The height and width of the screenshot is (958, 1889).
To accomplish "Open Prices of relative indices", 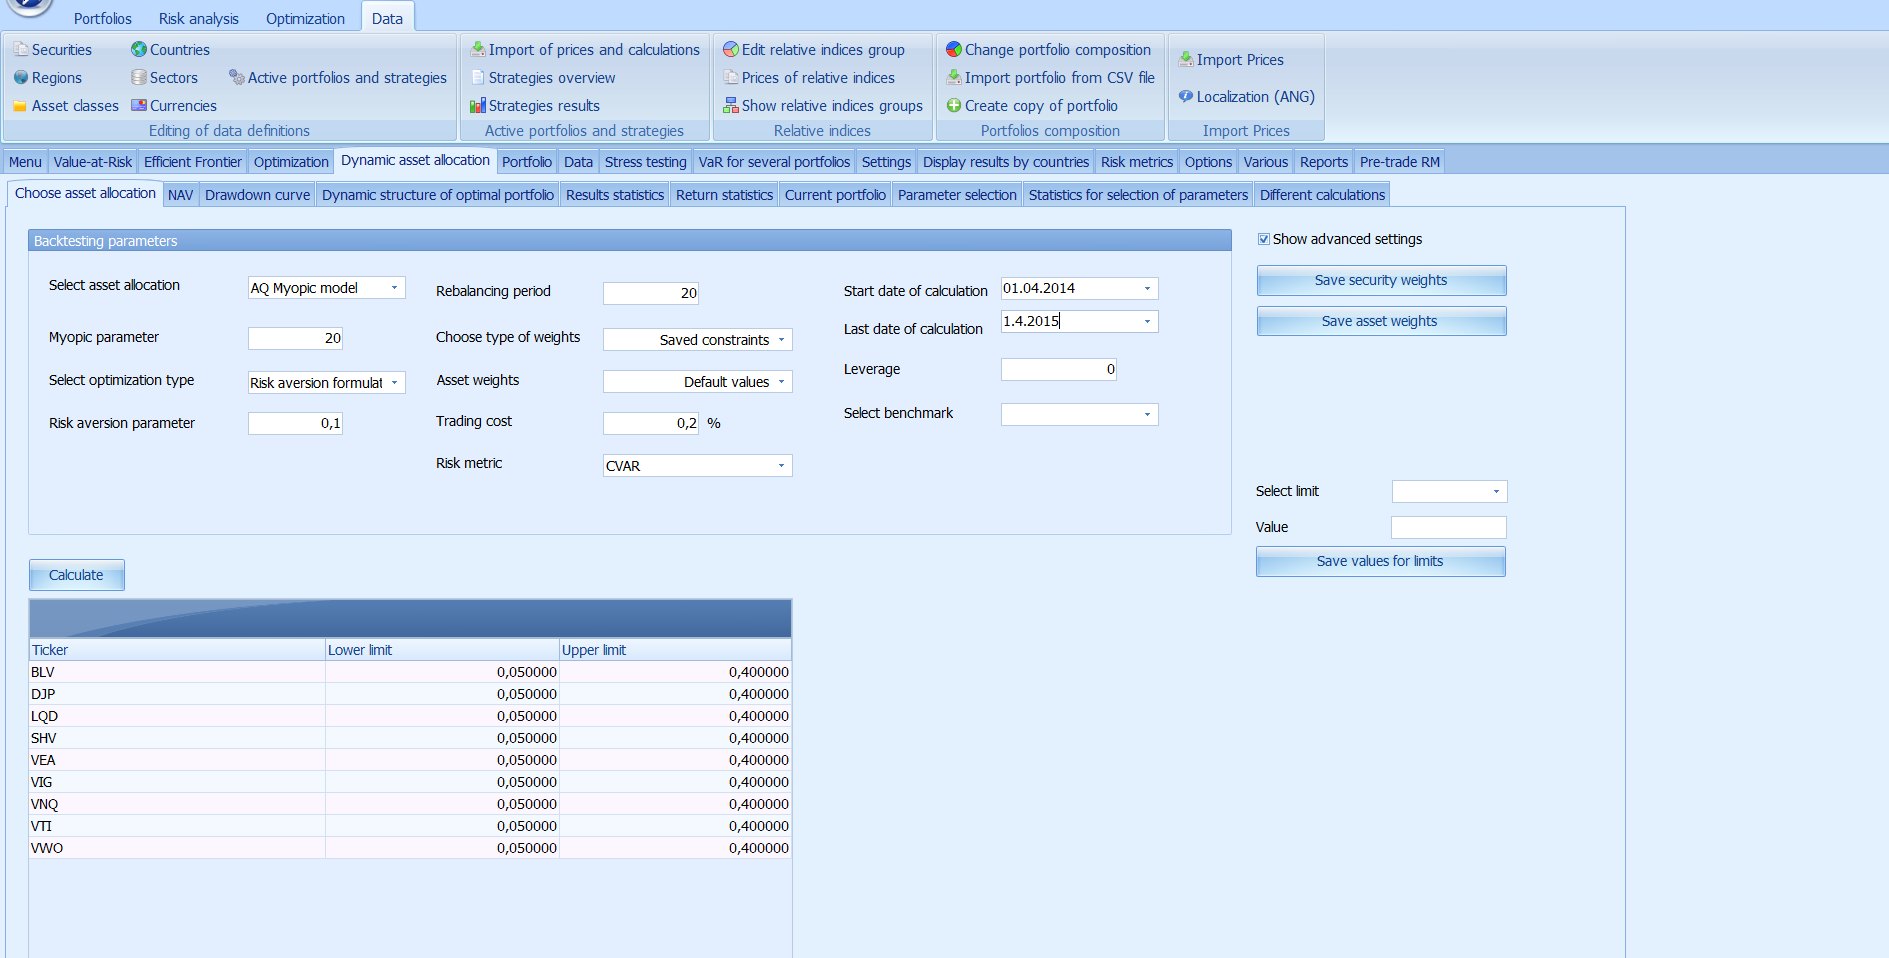I will coord(809,78).
